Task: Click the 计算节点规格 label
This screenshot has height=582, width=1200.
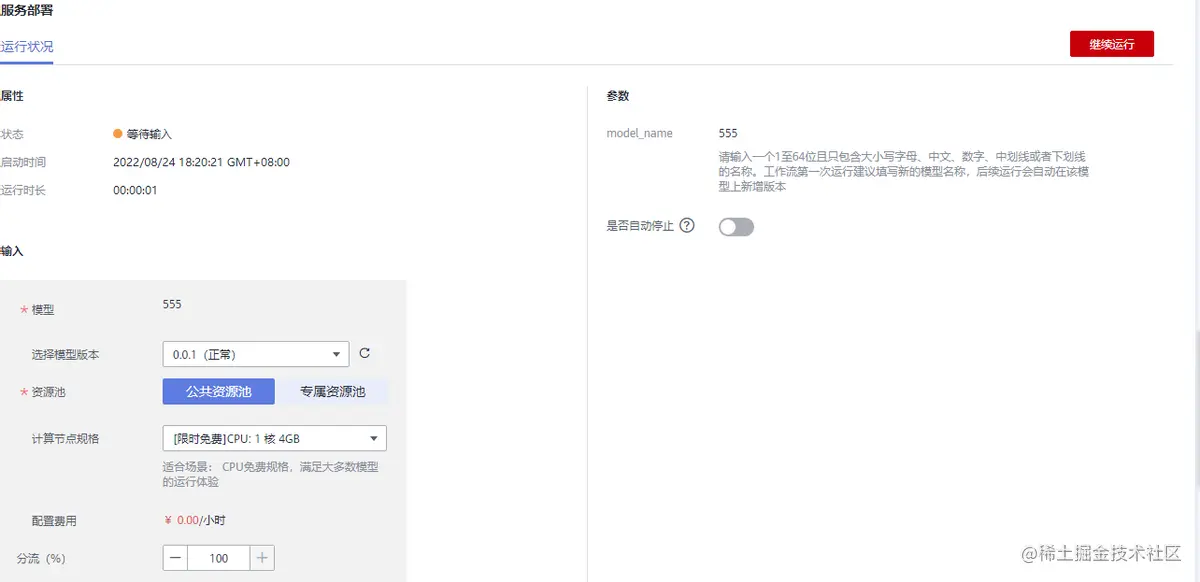Action: tap(65, 438)
